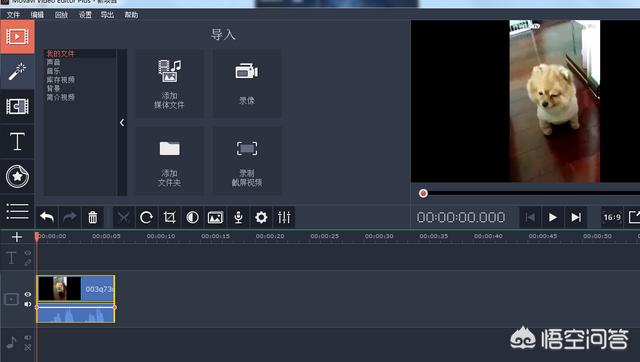This screenshot has width=640, height=362.
Task: Open the 导出 menu
Action: point(107,15)
